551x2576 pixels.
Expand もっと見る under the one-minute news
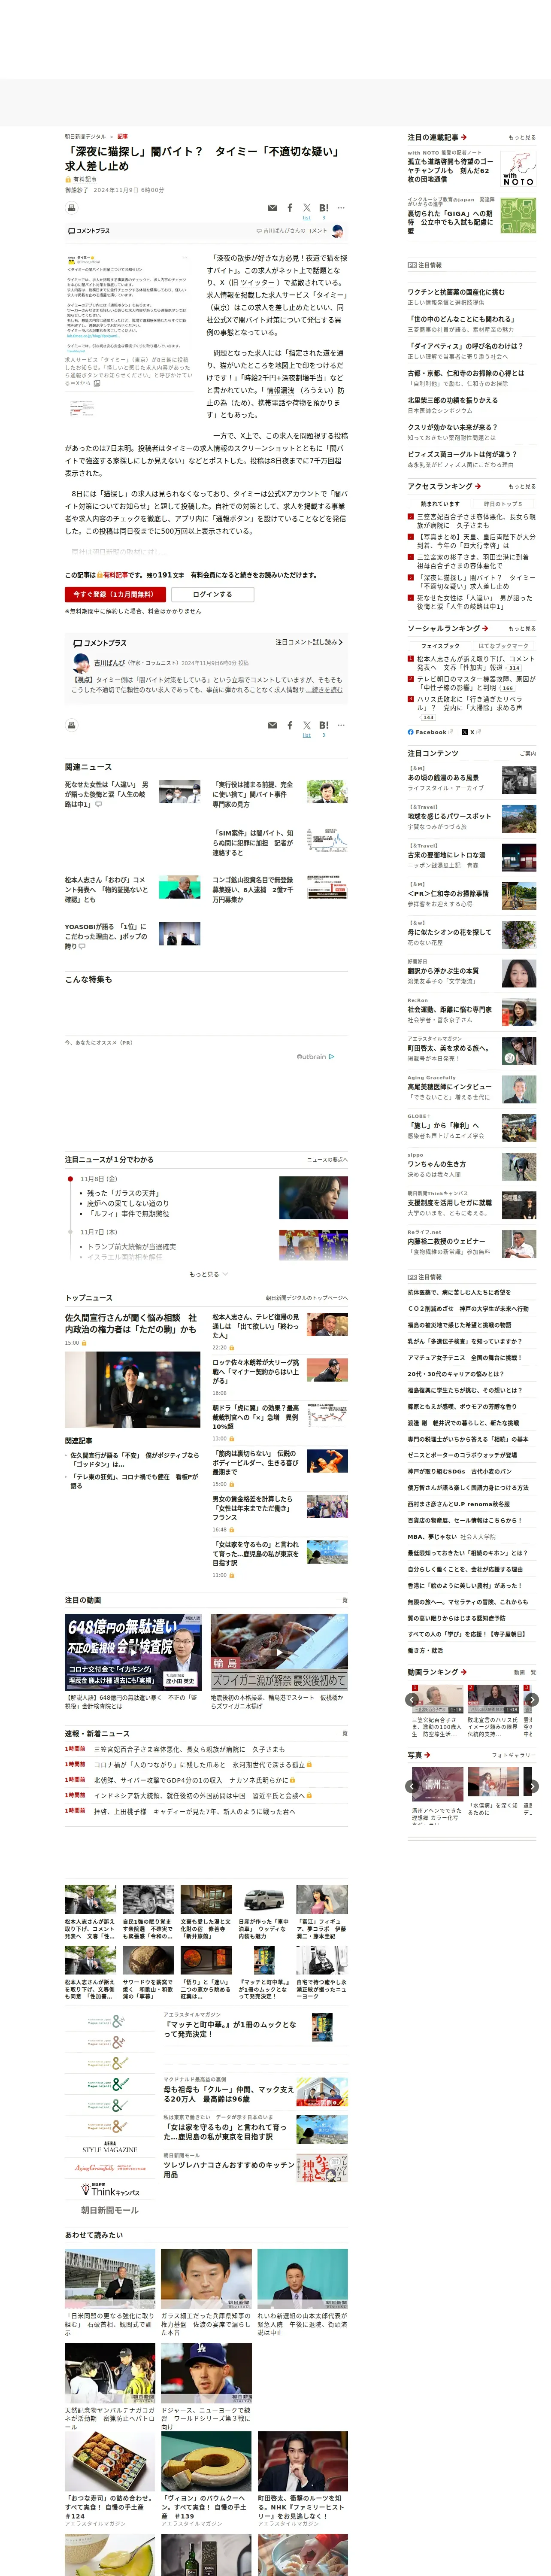(208, 1274)
